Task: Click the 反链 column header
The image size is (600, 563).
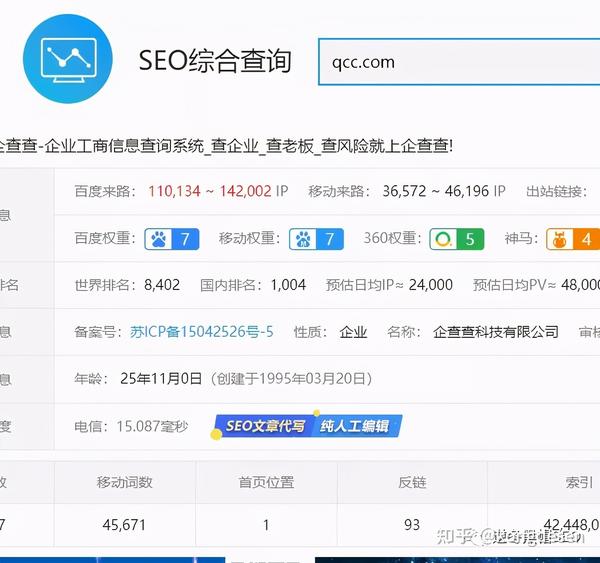Action: [412, 482]
